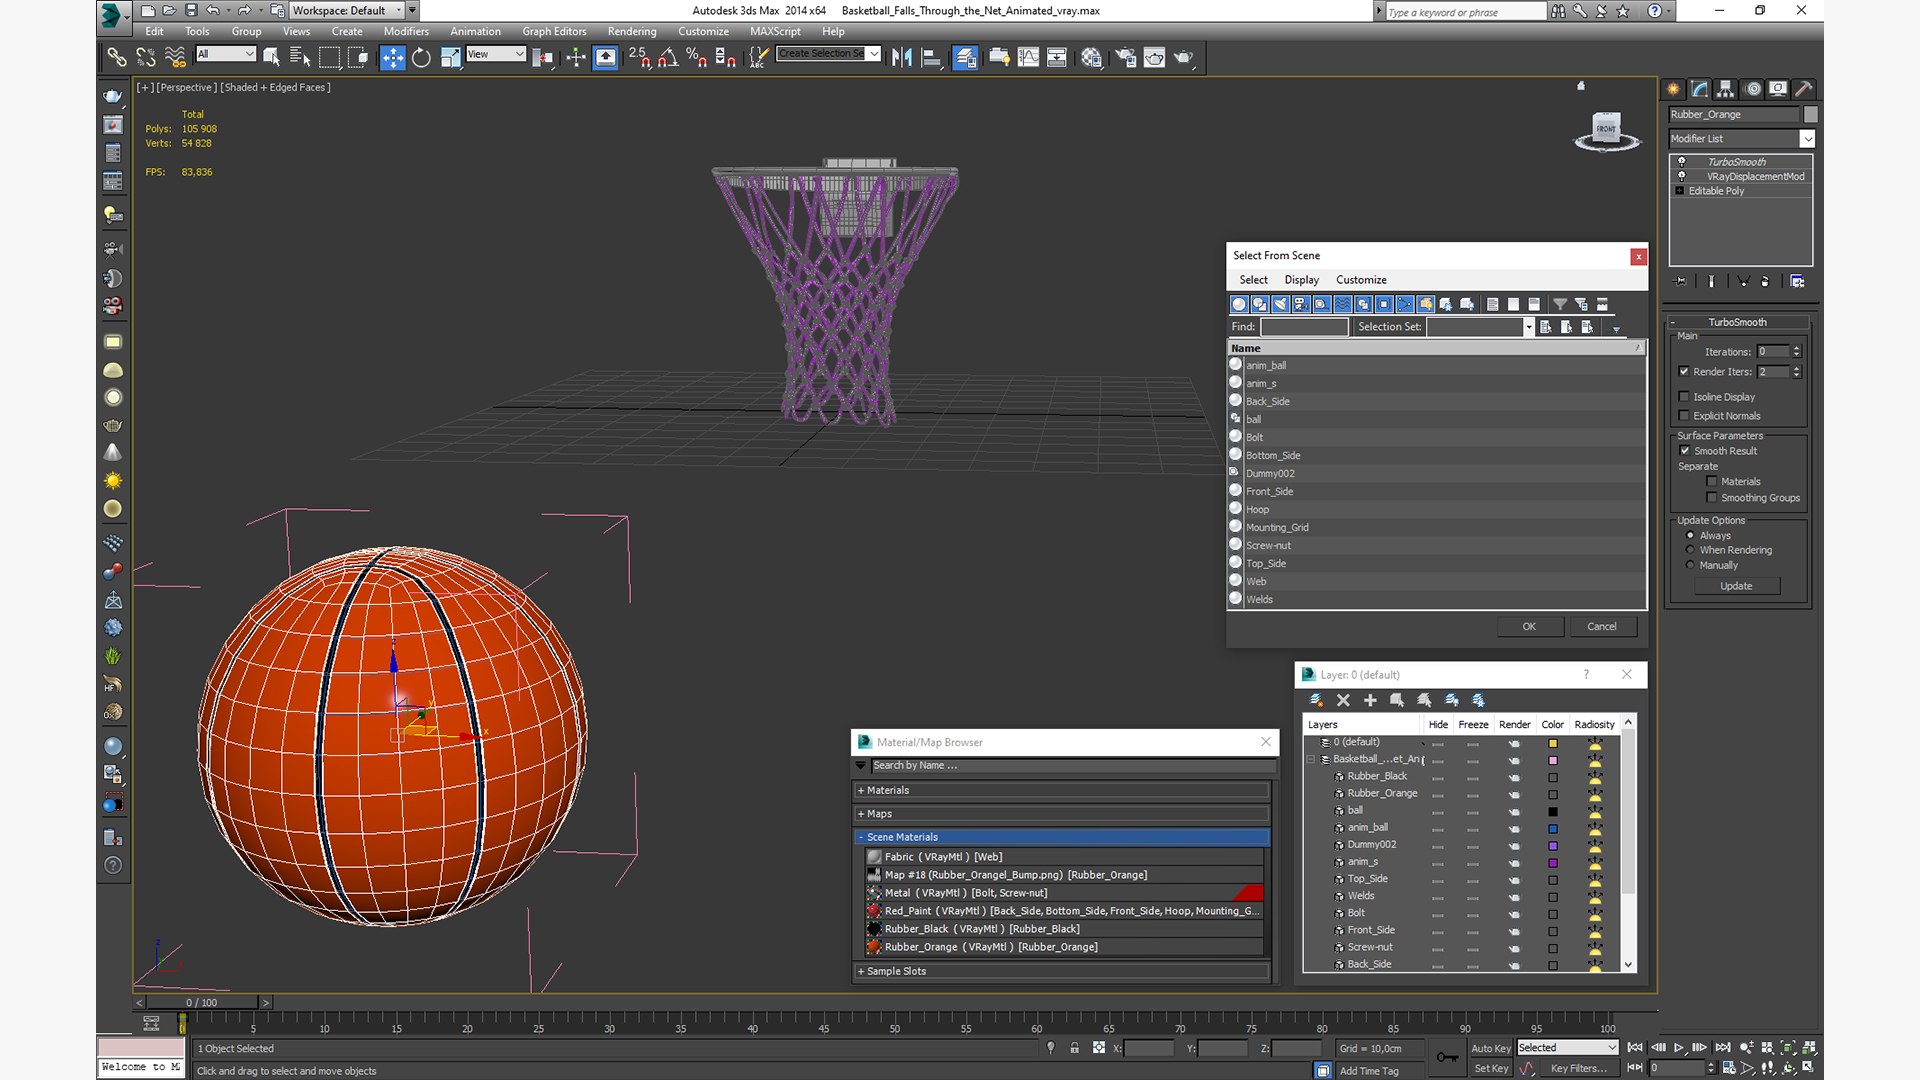Click Cancel in Select From Scene dialog
1920x1080 pixels.
click(1601, 626)
